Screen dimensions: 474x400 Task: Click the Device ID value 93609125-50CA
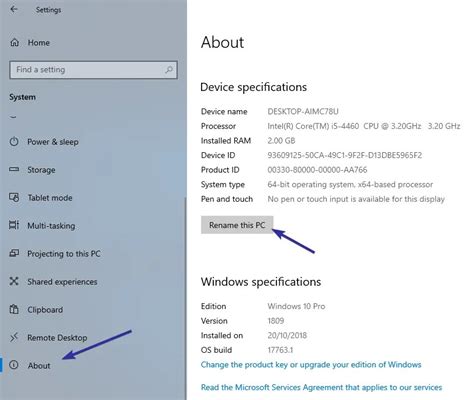tap(345, 155)
